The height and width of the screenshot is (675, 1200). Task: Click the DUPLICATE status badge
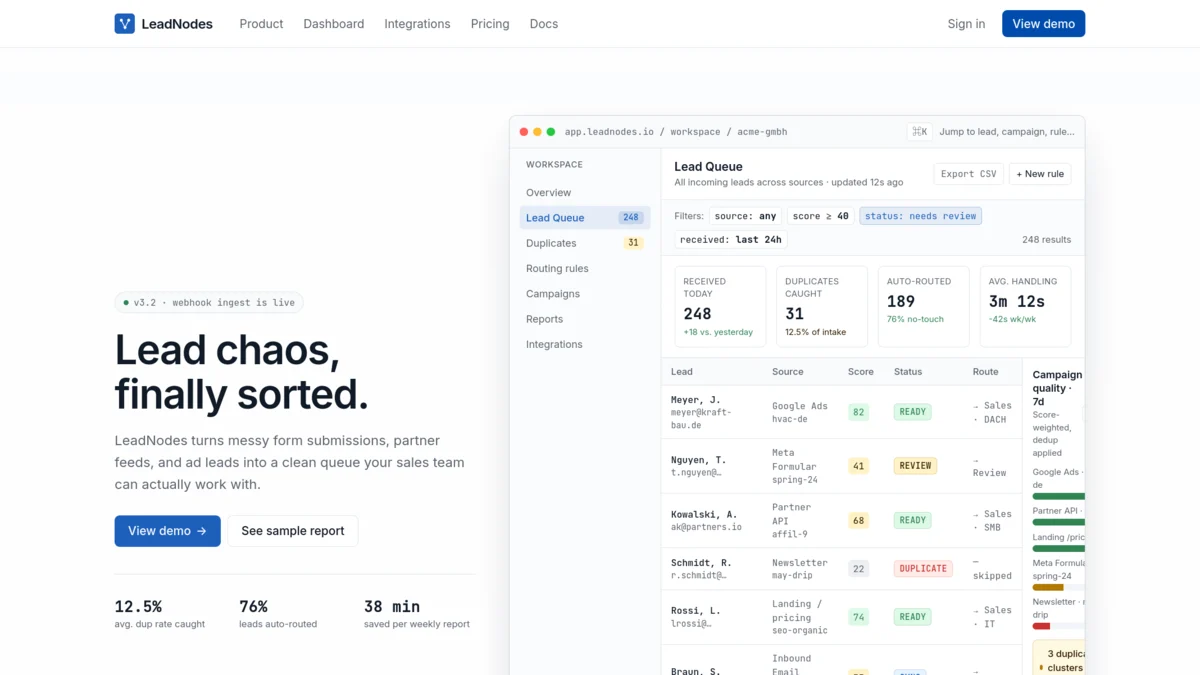tap(923, 569)
